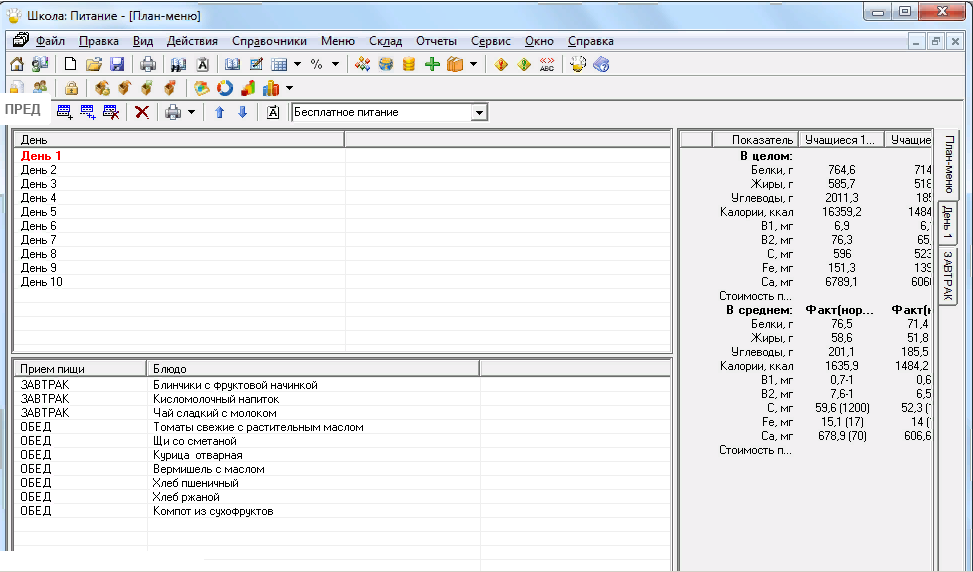The image size is (973, 572).
Task: Open the Отчеты menu
Action: (436, 41)
